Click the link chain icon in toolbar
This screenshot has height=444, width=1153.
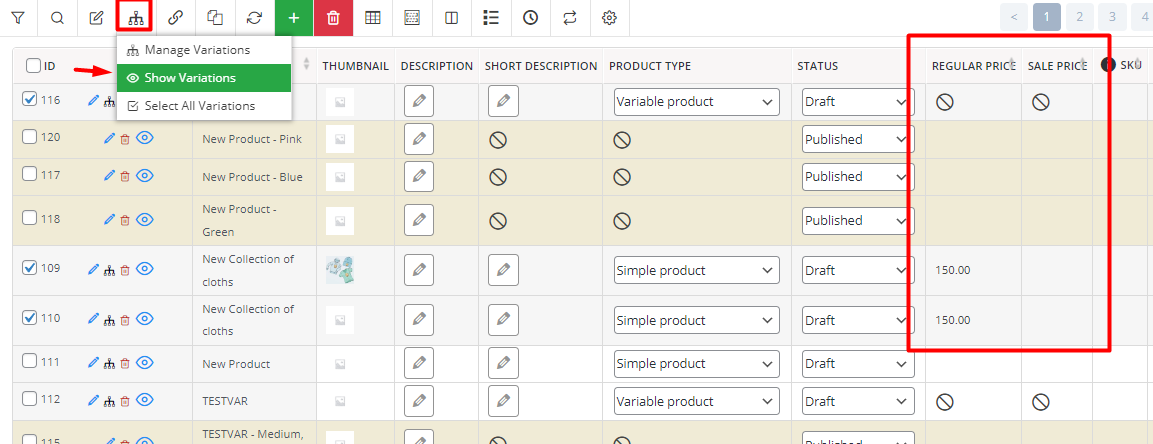[x=176, y=18]
